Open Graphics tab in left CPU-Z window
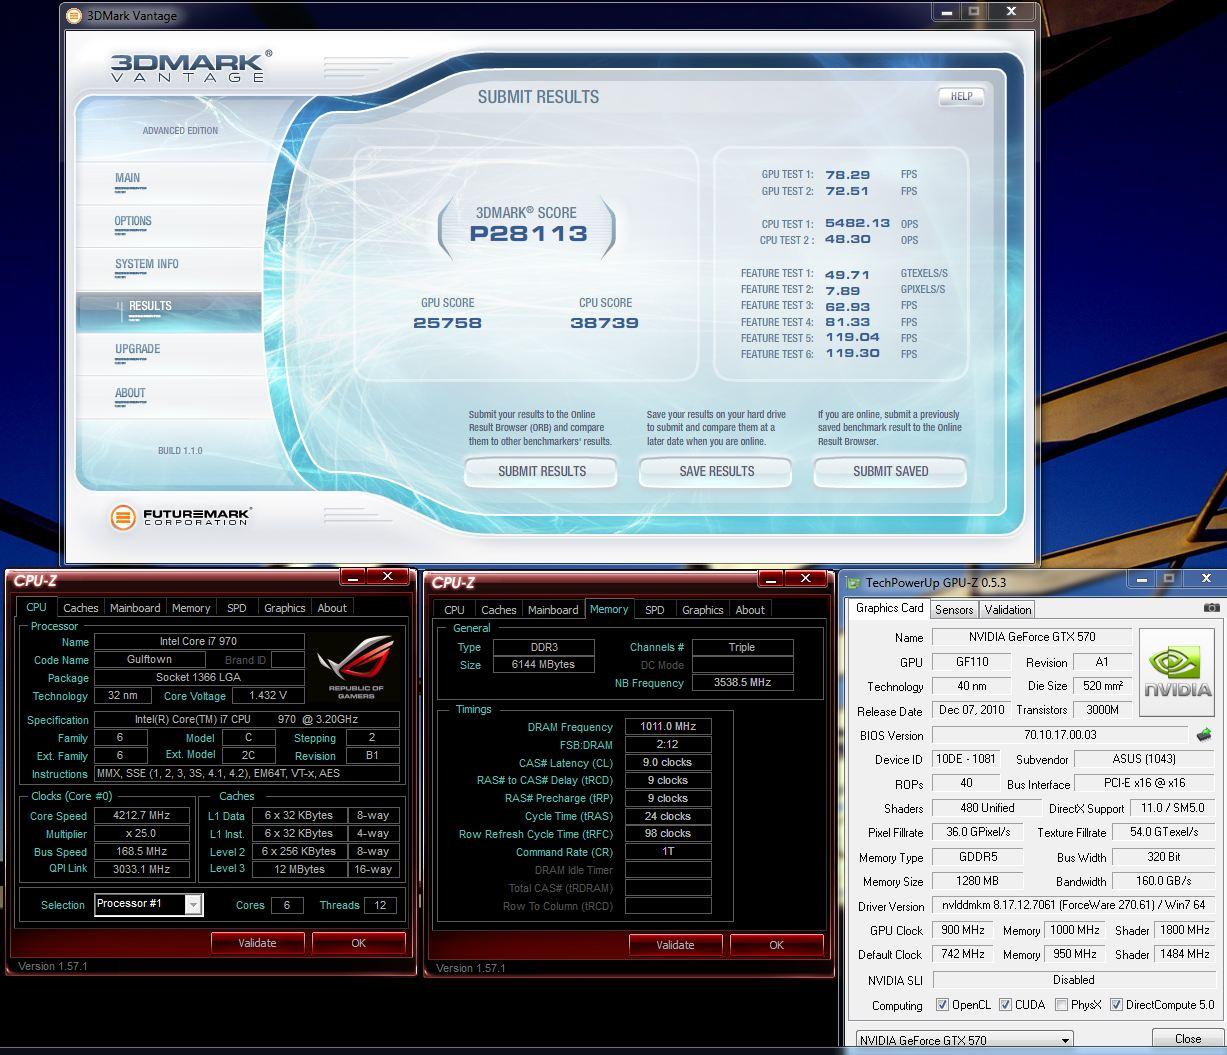 [x=285, y=608]
